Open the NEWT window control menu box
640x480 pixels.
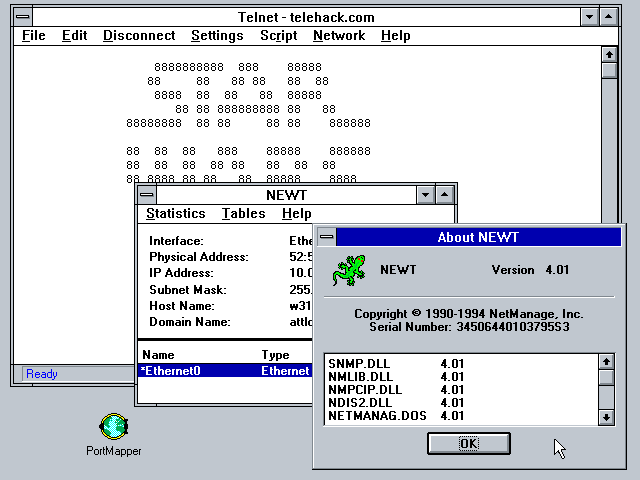tap(147, 195)
